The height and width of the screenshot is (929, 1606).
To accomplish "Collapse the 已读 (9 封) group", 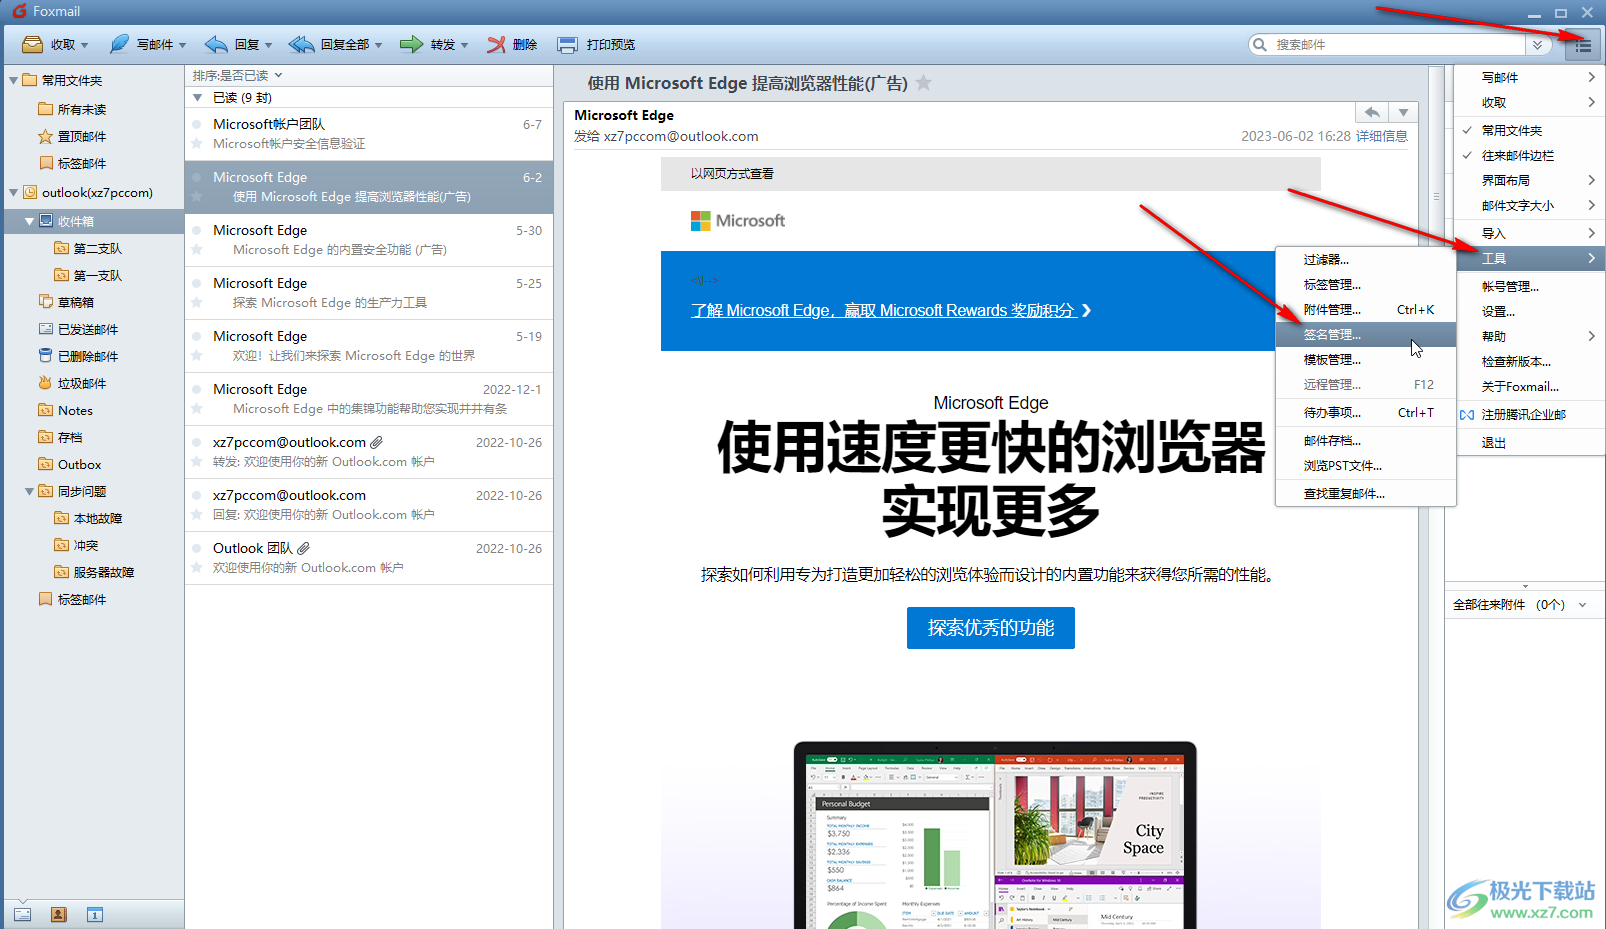I will click(x=198, y=97).
